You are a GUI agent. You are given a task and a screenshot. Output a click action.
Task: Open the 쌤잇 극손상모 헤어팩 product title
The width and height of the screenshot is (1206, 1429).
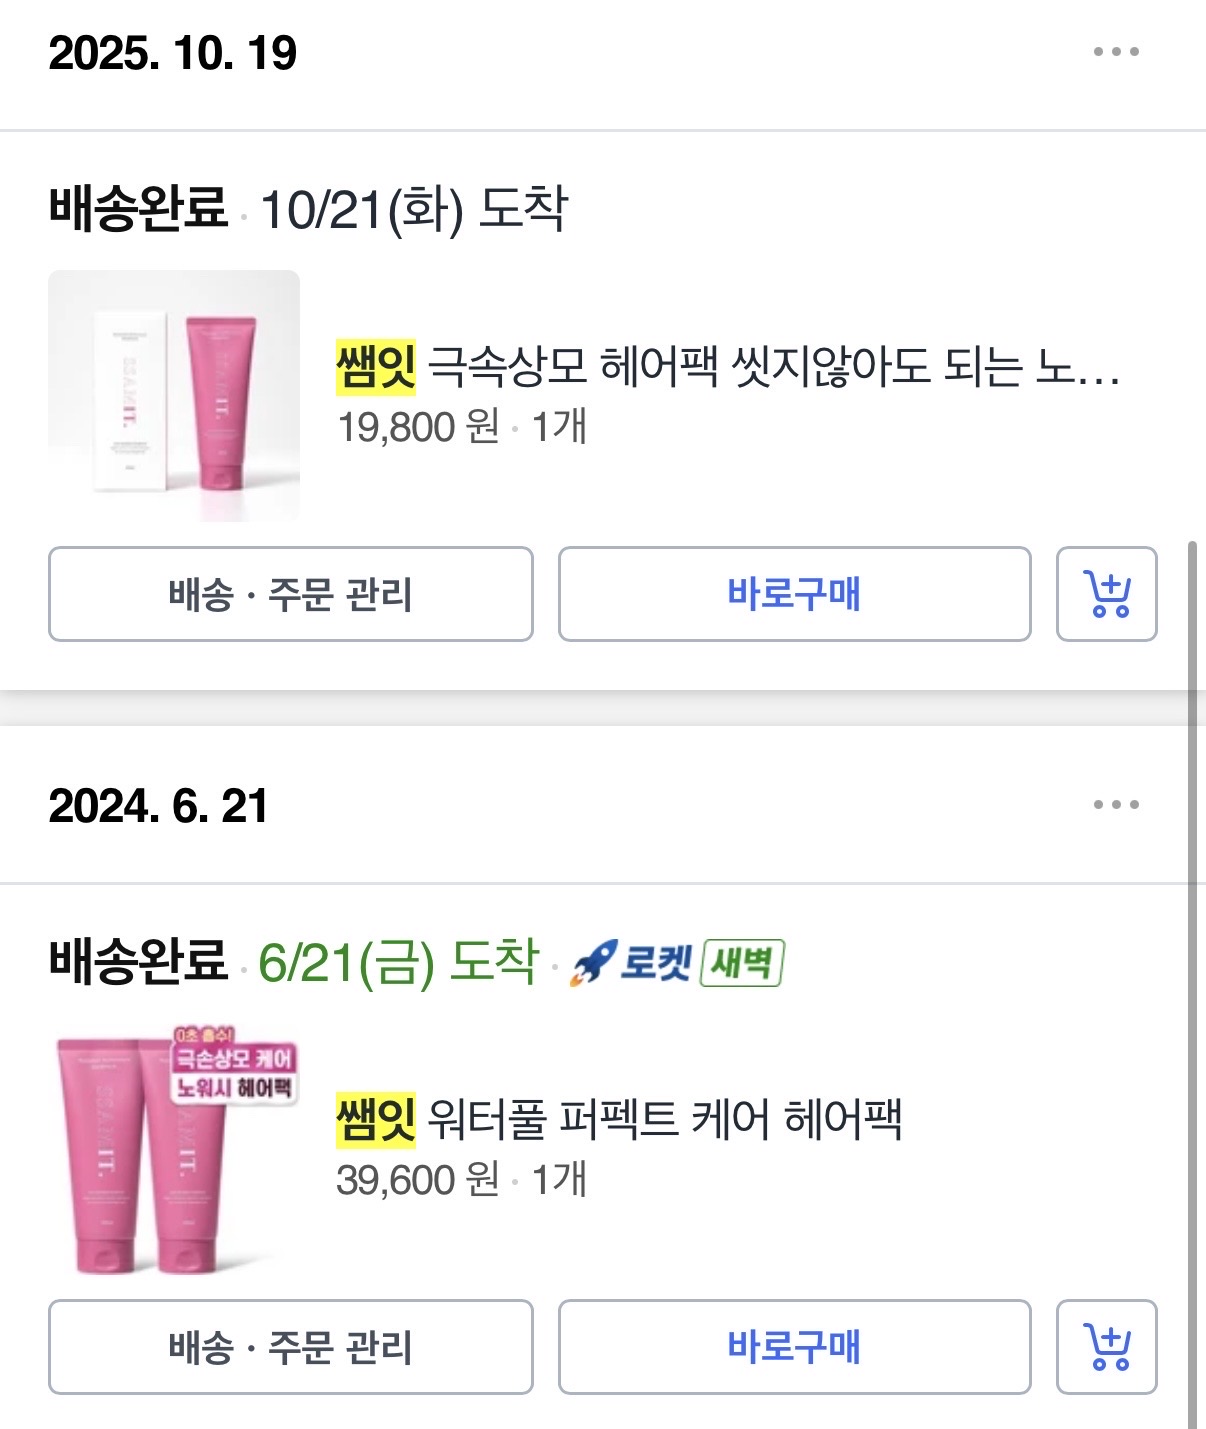pos(728,367)
